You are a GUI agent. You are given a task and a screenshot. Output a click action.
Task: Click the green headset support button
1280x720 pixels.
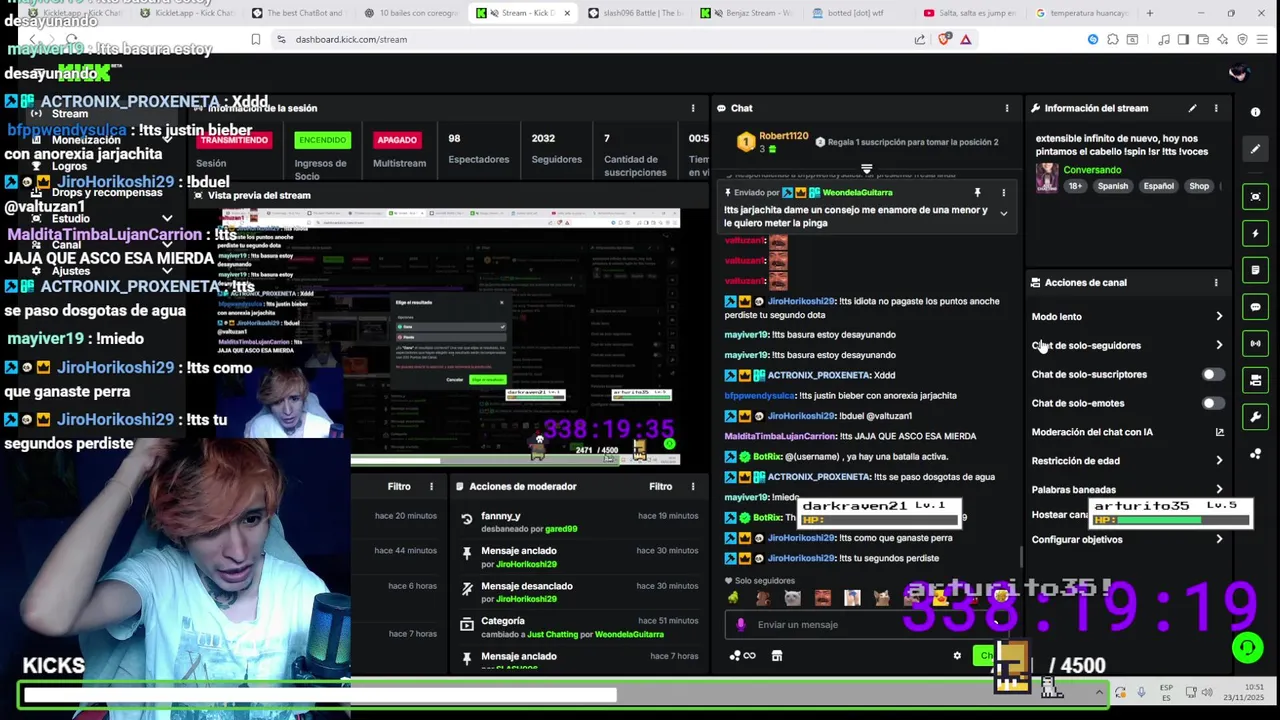point(1247,648)
